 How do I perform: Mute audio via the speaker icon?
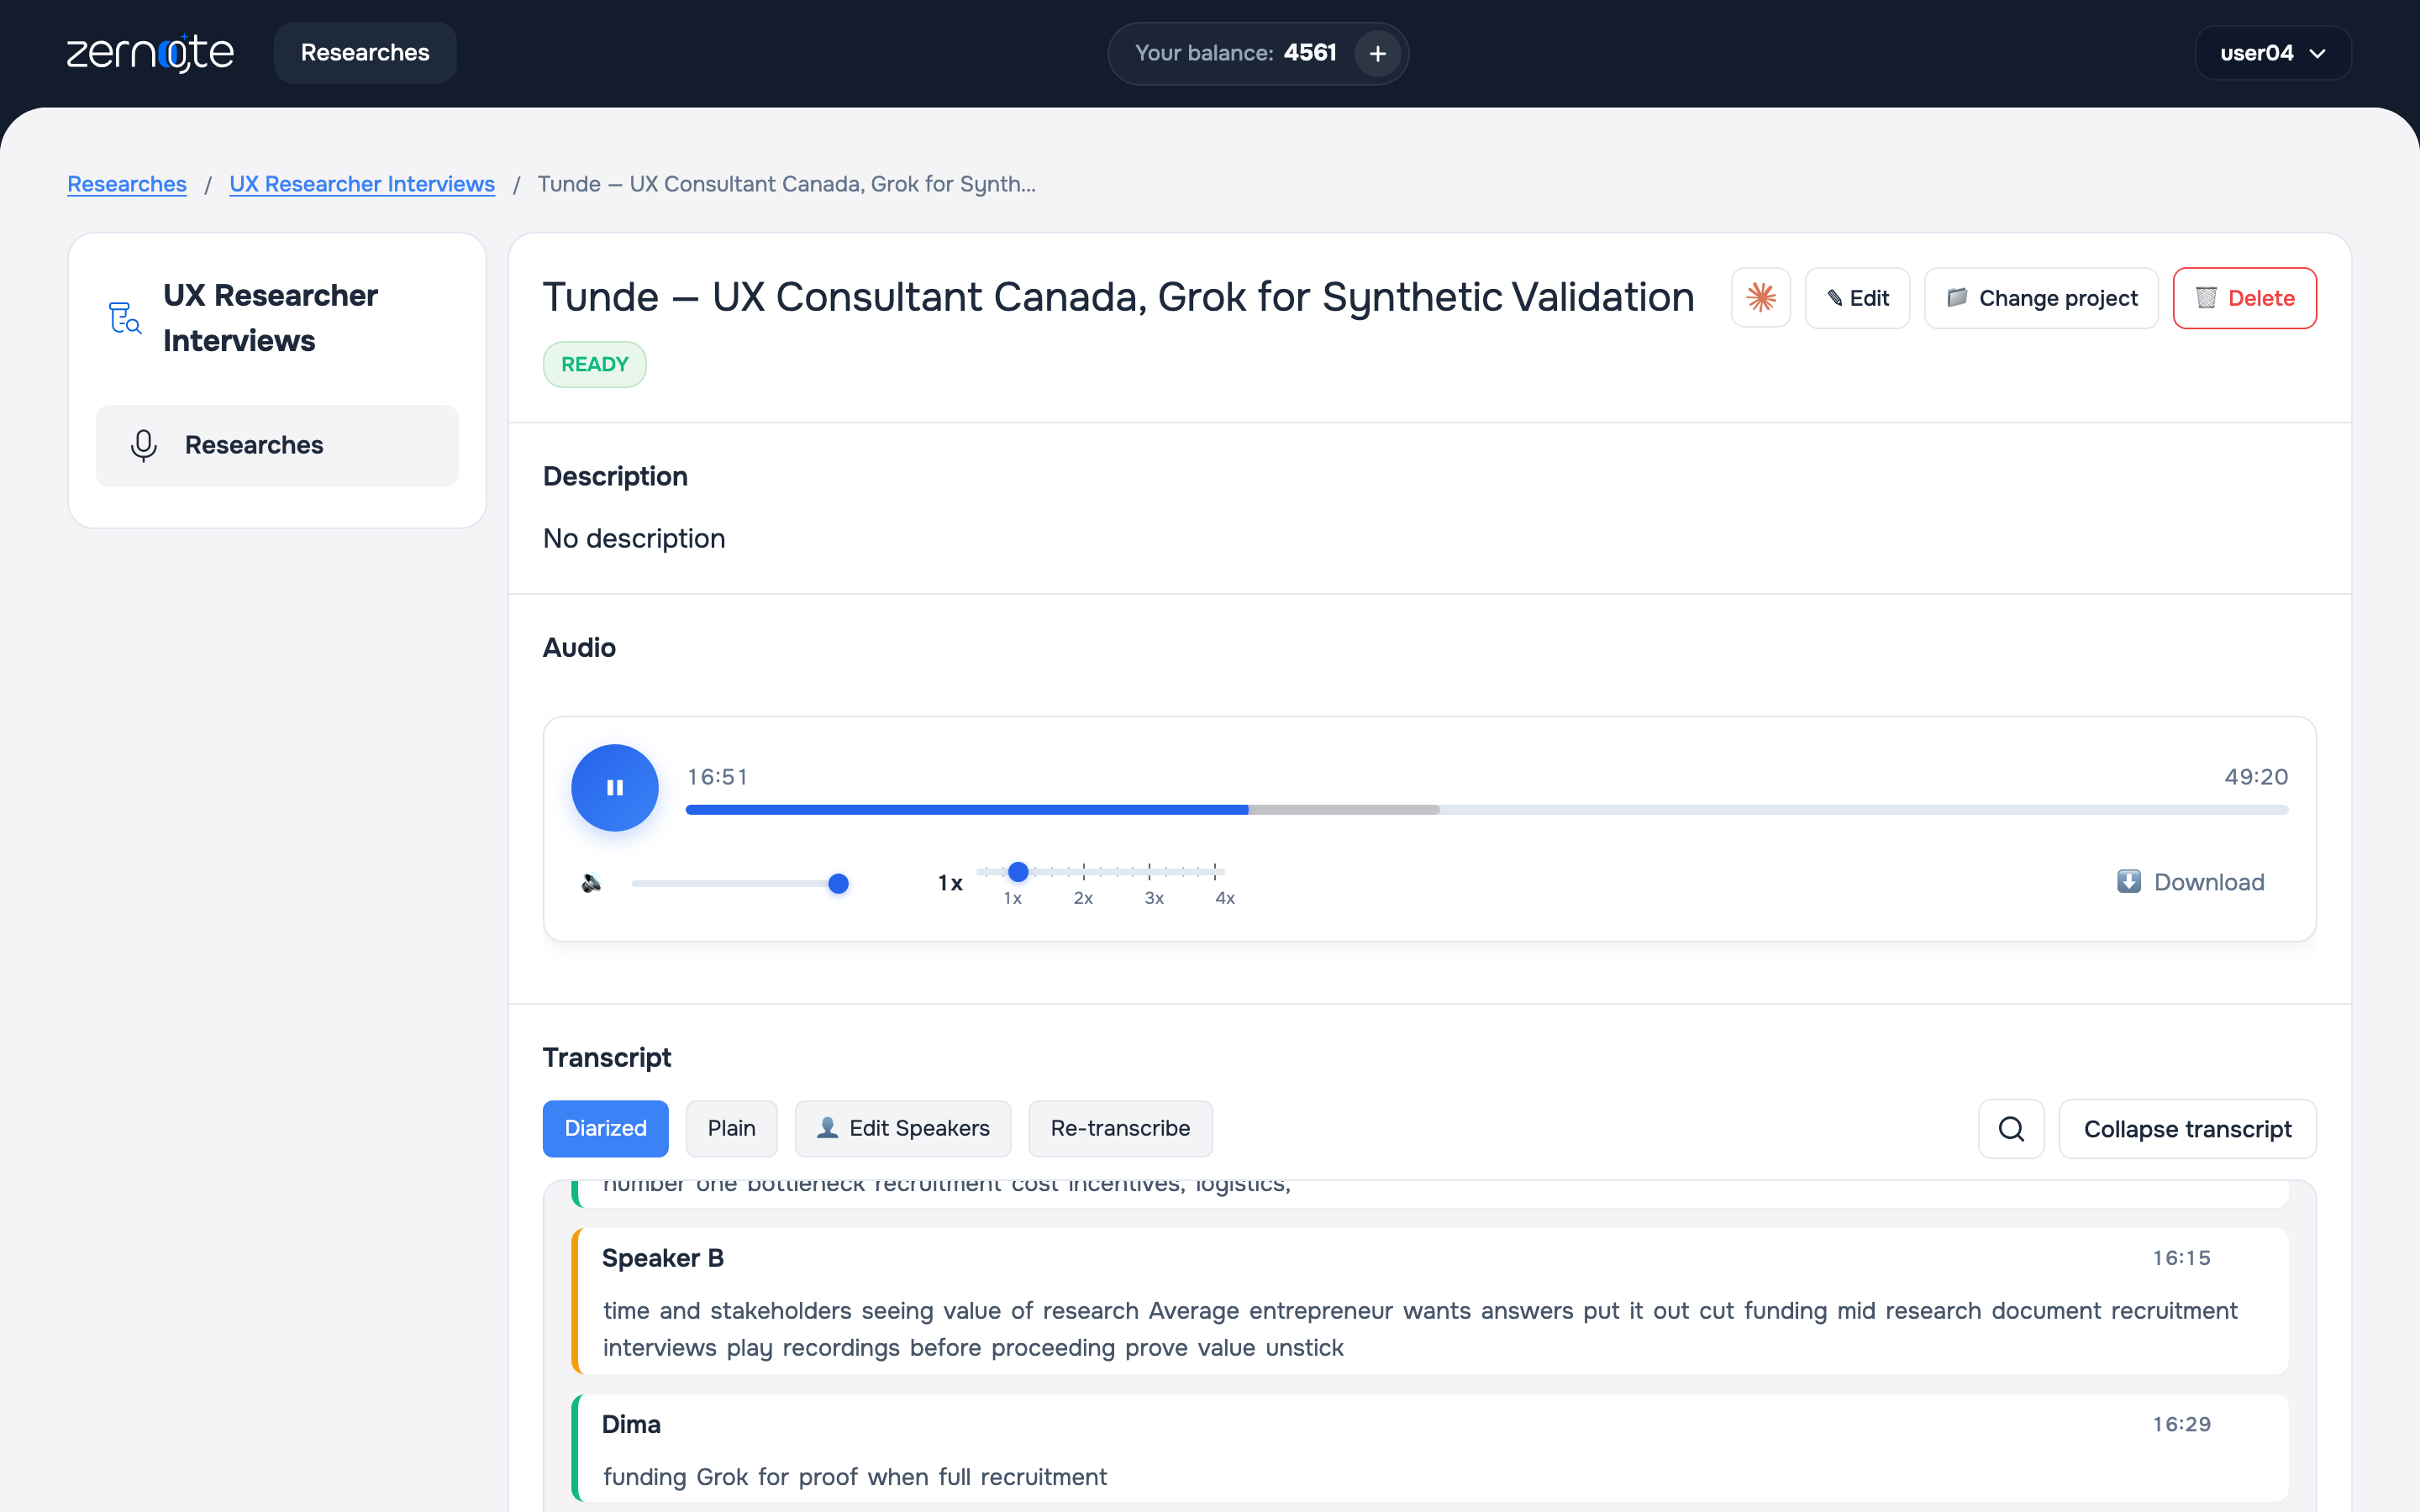(x=591, y=883)
